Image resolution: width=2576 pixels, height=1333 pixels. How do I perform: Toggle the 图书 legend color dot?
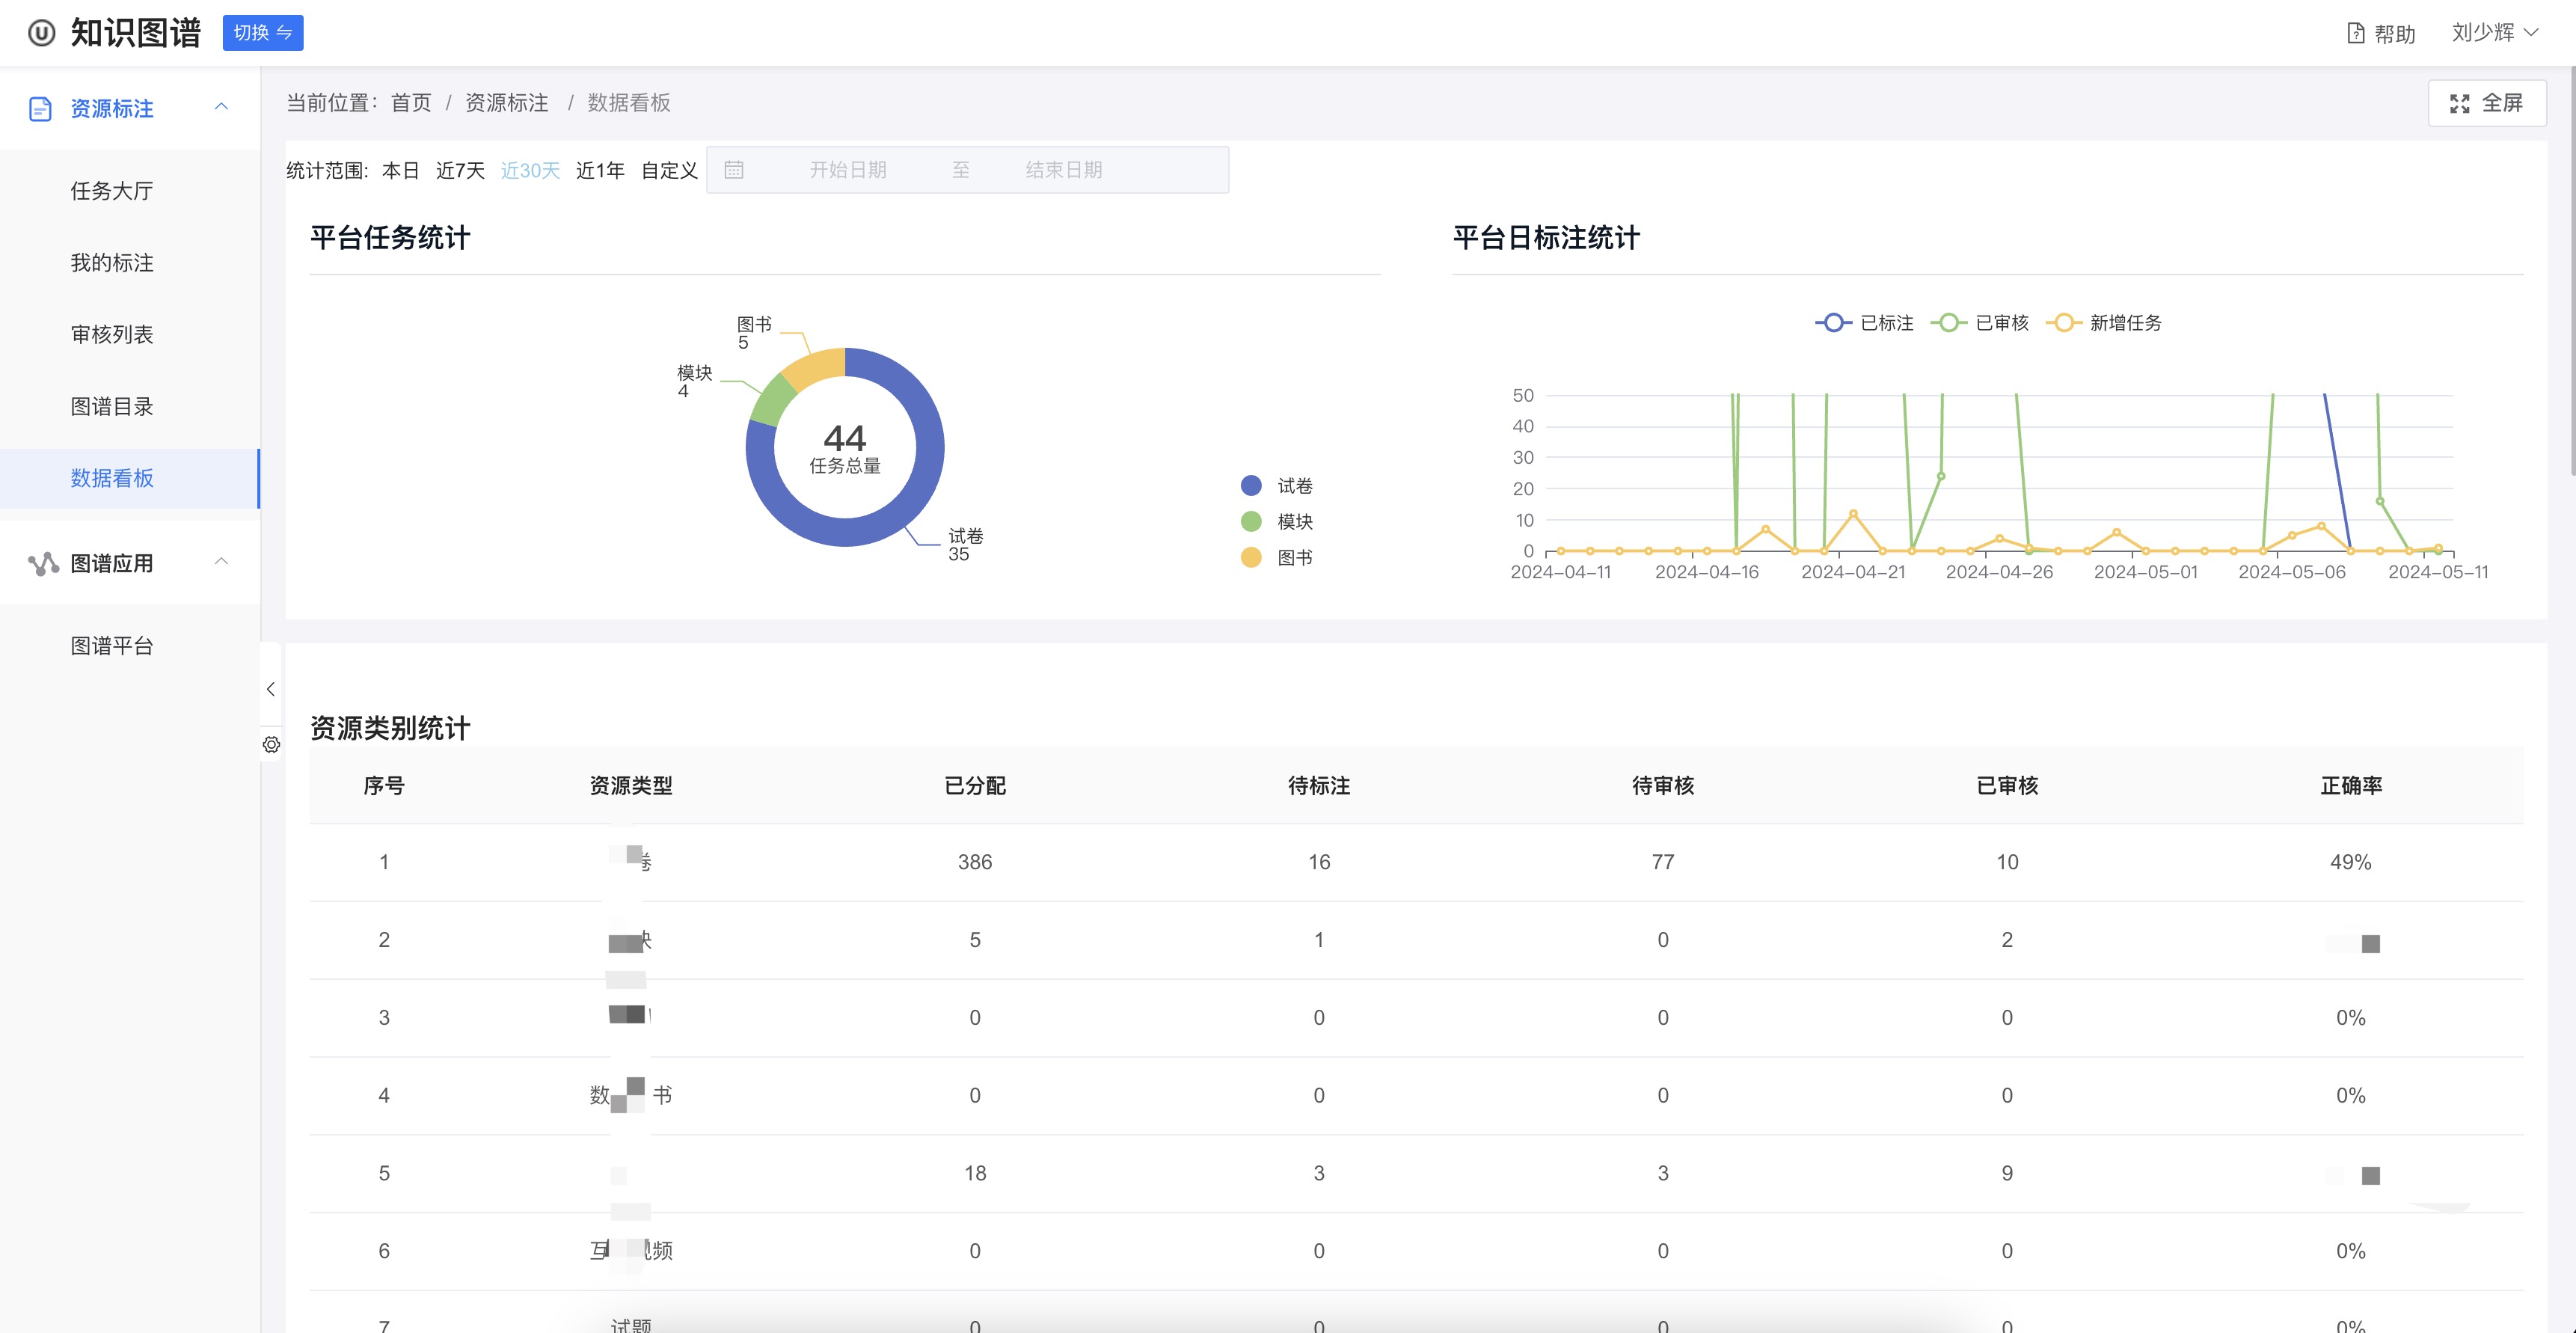[x=1251, y=558]
